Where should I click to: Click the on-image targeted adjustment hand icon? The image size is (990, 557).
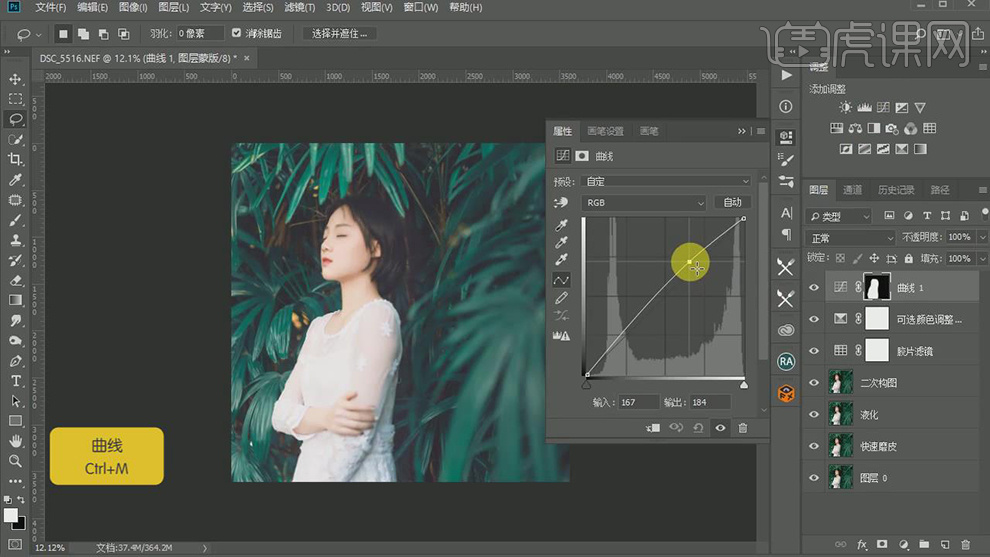(561, 203)
